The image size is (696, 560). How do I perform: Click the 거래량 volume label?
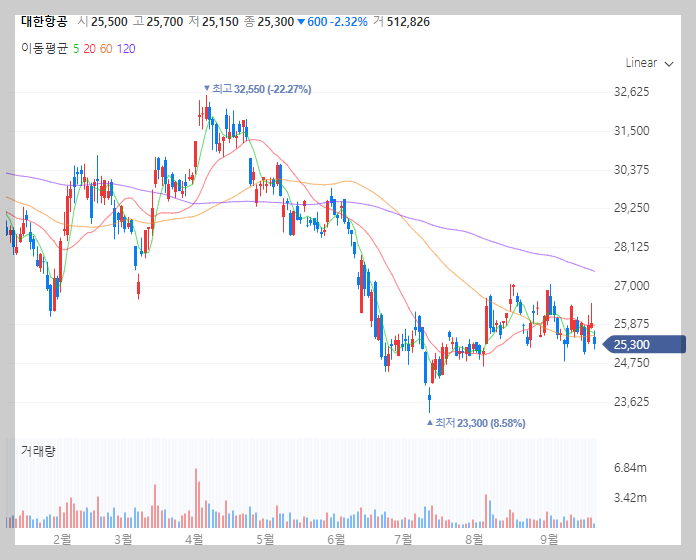(38, 451)
